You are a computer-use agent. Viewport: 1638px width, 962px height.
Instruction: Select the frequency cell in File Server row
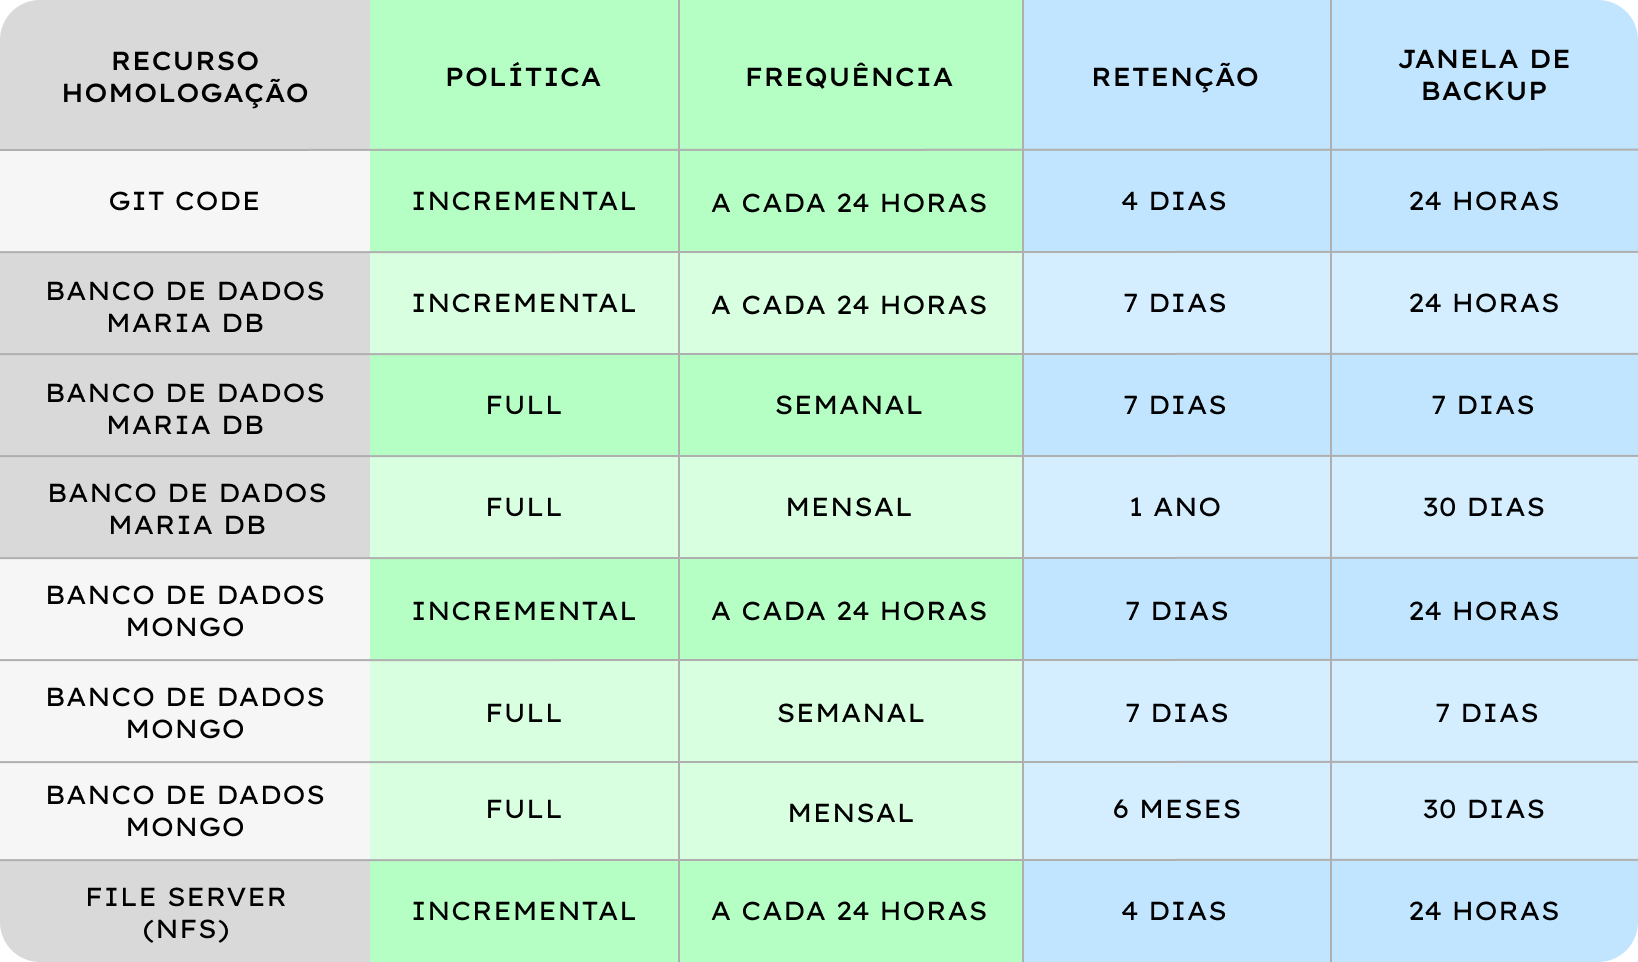pyautogui.click(x=850, y=911)
